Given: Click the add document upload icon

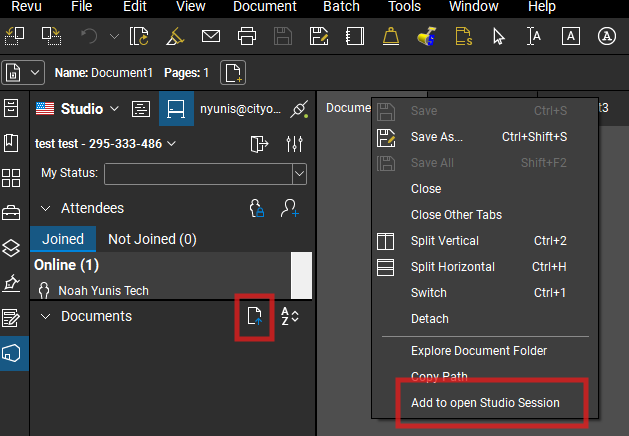Looking at the screenshot, I should (x=254, y=316).
